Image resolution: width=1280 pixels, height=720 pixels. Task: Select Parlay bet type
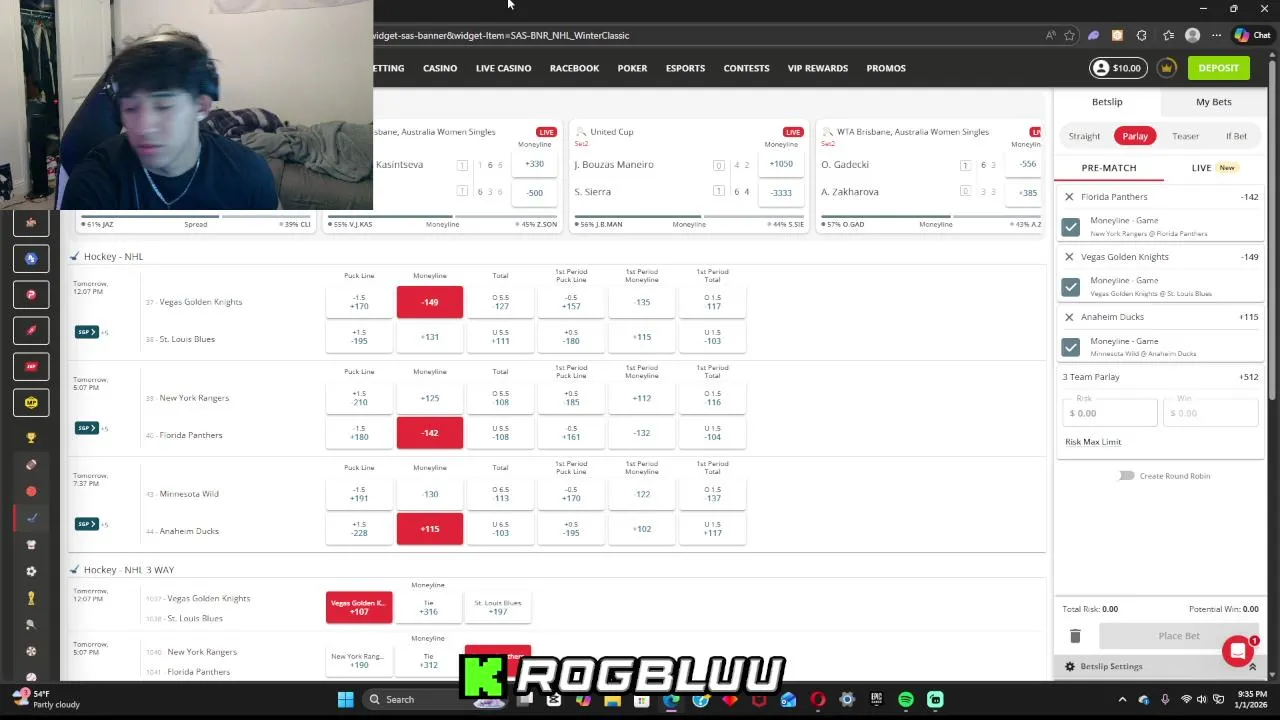coord(1135,136)
